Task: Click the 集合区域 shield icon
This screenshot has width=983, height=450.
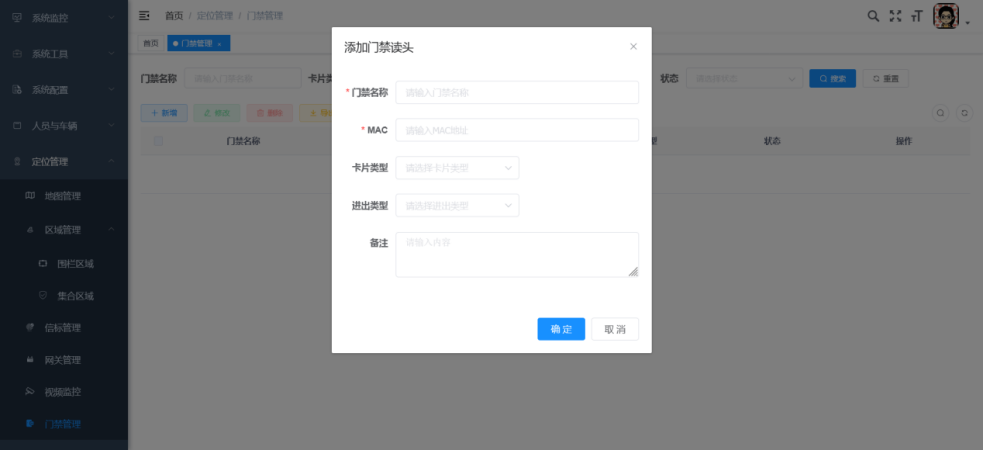Action: 43,295
